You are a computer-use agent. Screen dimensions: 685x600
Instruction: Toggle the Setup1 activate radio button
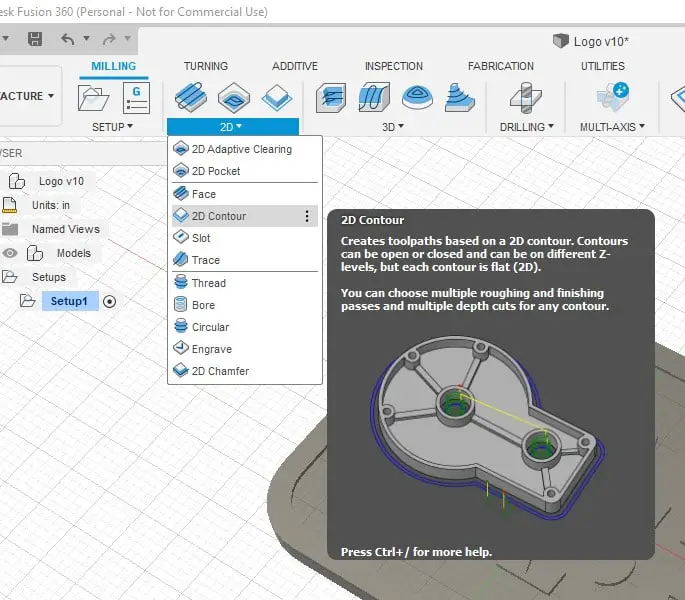click(x=109, y=302)
